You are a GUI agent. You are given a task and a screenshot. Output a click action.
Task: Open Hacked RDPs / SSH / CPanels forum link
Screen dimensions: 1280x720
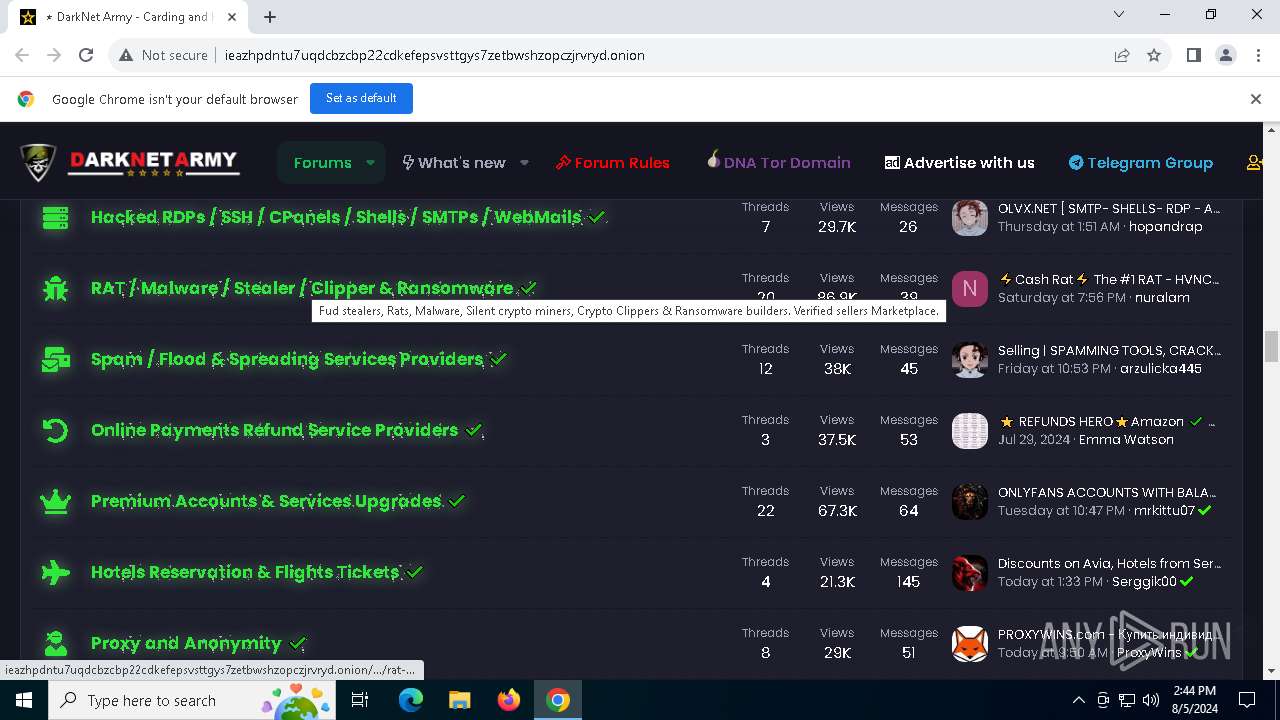tap(336, 217)
